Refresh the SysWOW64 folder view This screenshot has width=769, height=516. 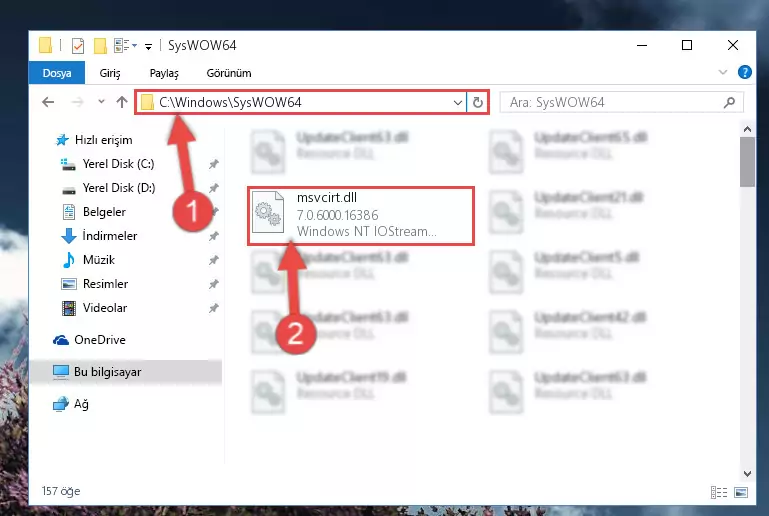tap(478, 103)
